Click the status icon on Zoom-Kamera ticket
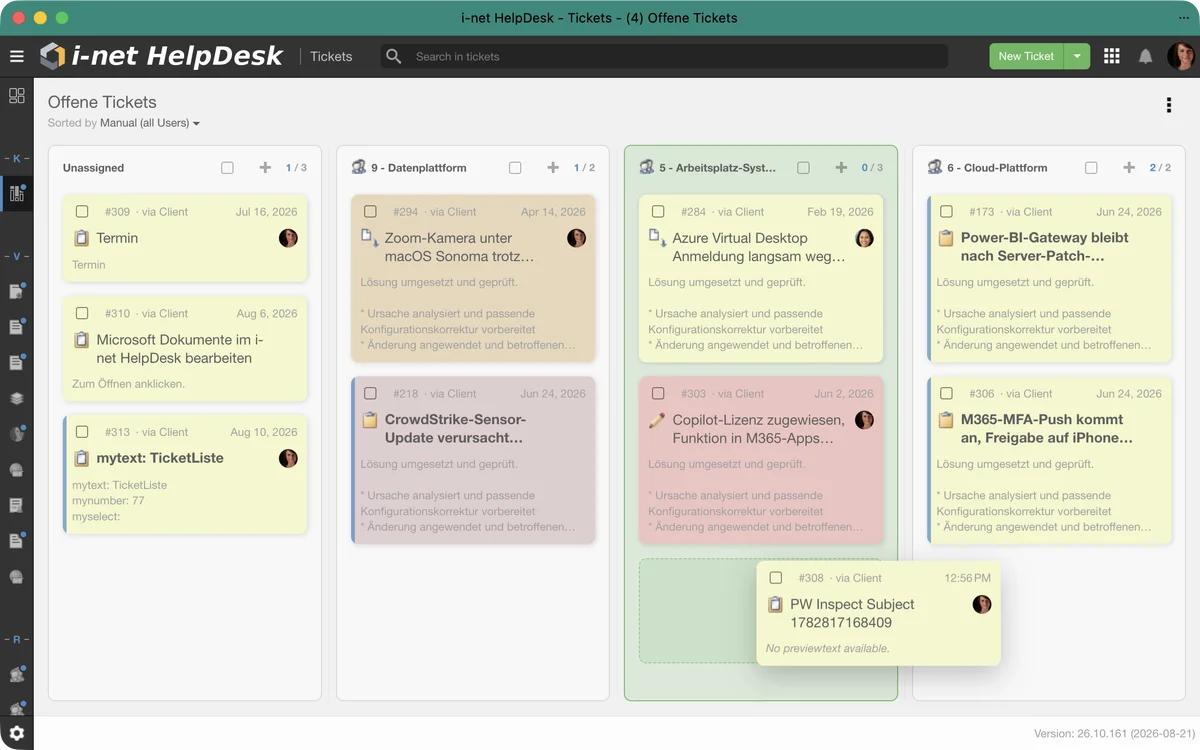This screenshot has height=750, width=1200. [369, 238]
